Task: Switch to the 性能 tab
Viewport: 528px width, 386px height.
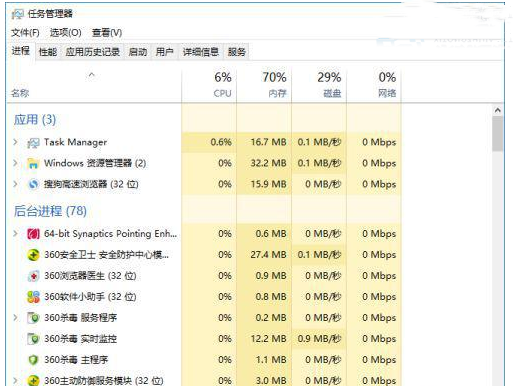Action: point(48,52)
